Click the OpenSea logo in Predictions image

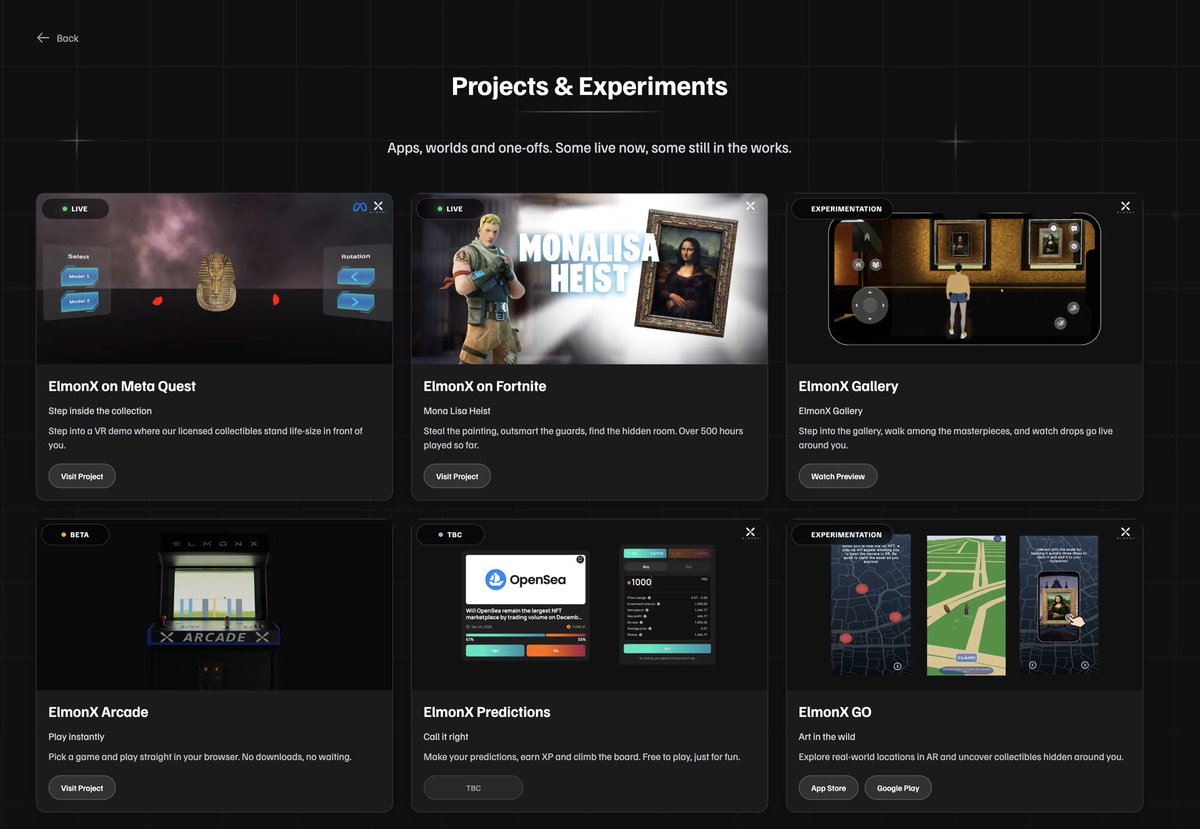click(524, 579)
